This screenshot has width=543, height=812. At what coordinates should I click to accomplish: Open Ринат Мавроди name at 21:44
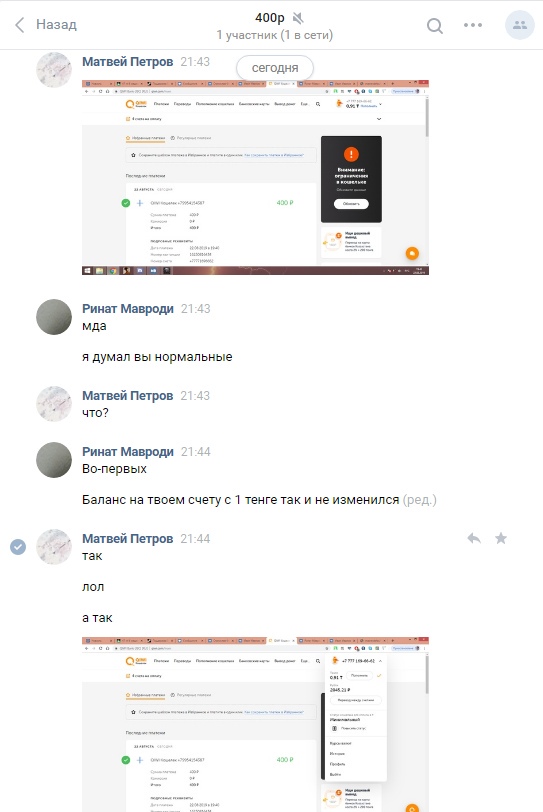(x=128, y=452)
